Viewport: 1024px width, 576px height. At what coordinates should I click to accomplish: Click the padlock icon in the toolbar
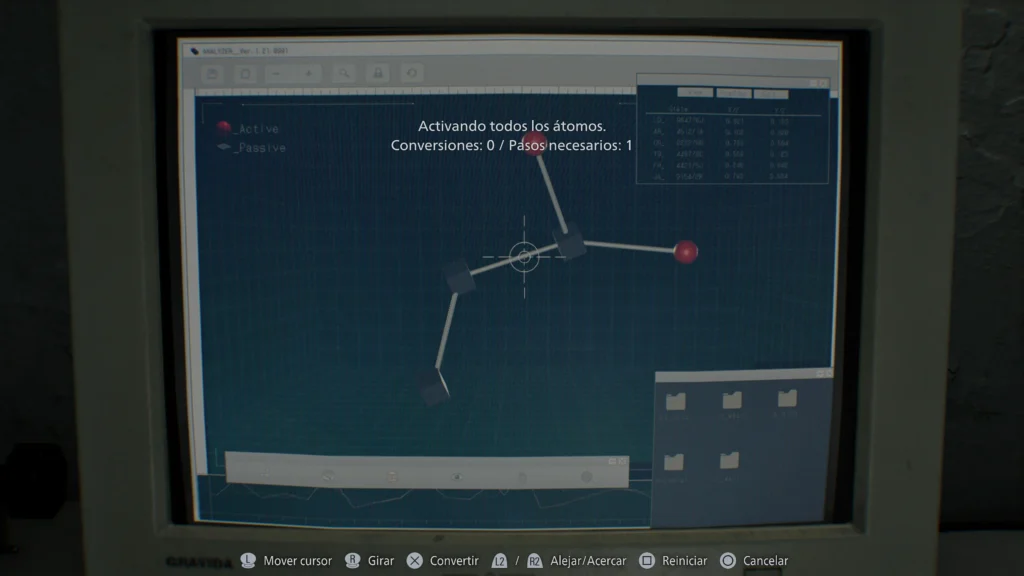pyautogui.click(x=378, y=73)
